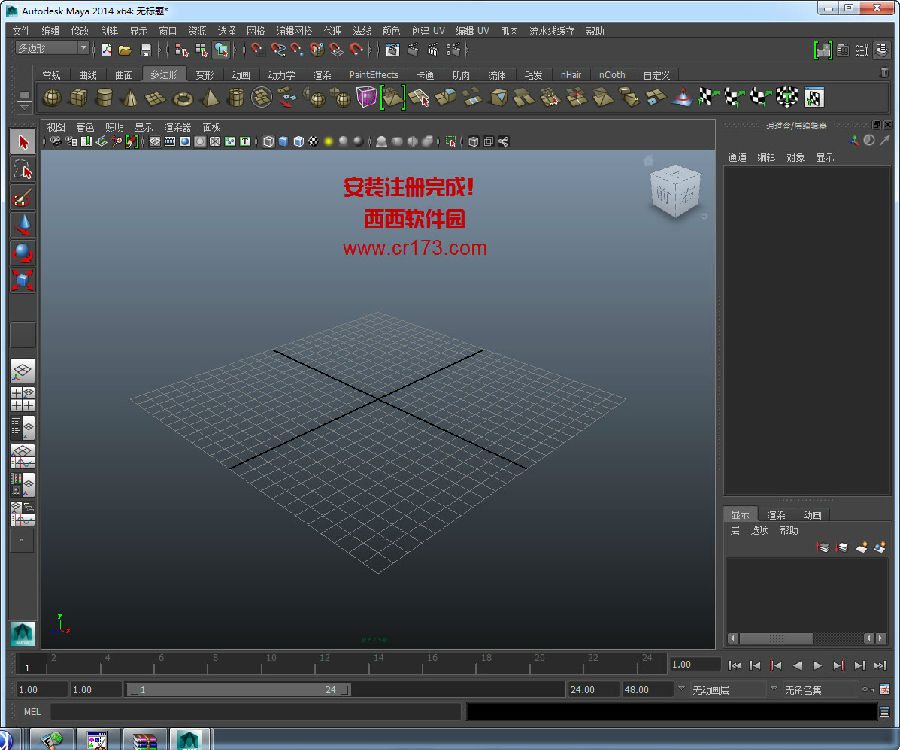Activate the Move tool in the toolbox
The width and height of the screenshot is (900, 750).
coord(23,225)
